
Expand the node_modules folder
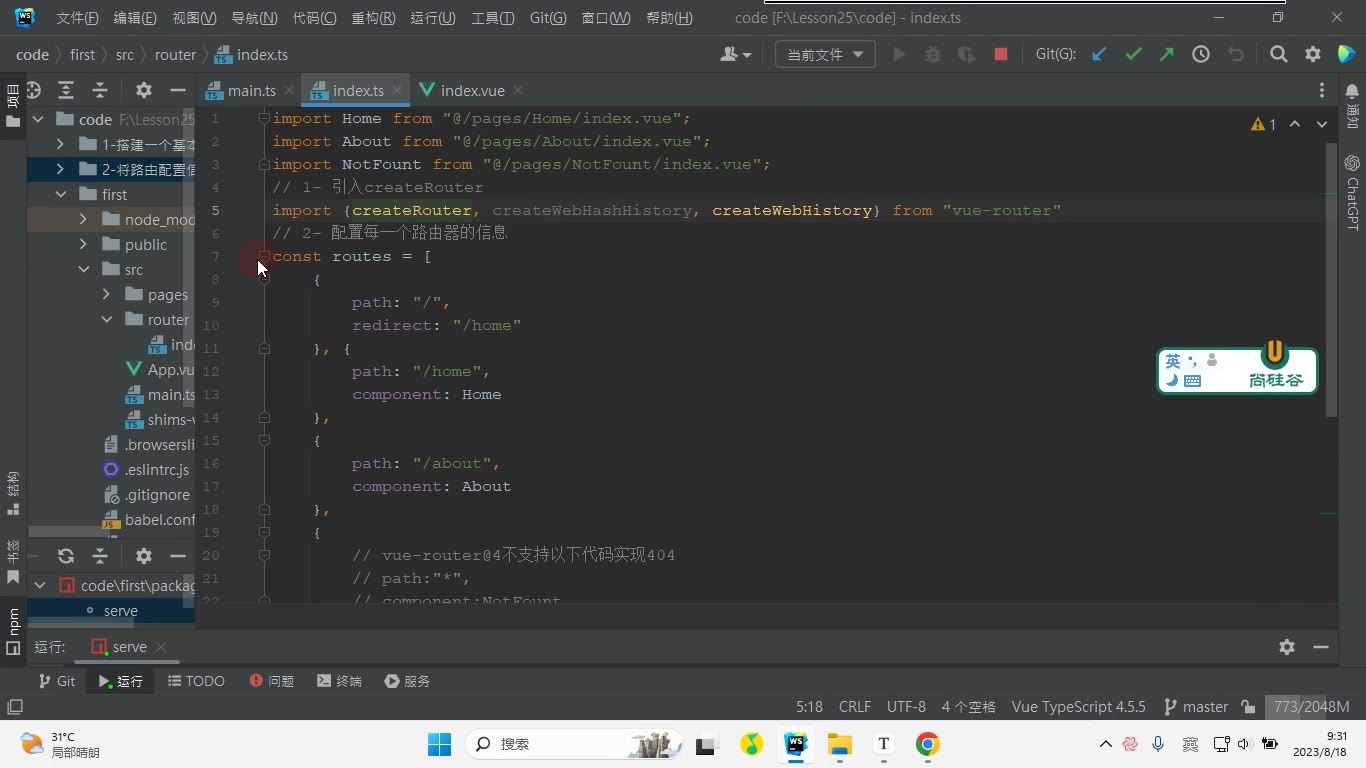point(83,220)
